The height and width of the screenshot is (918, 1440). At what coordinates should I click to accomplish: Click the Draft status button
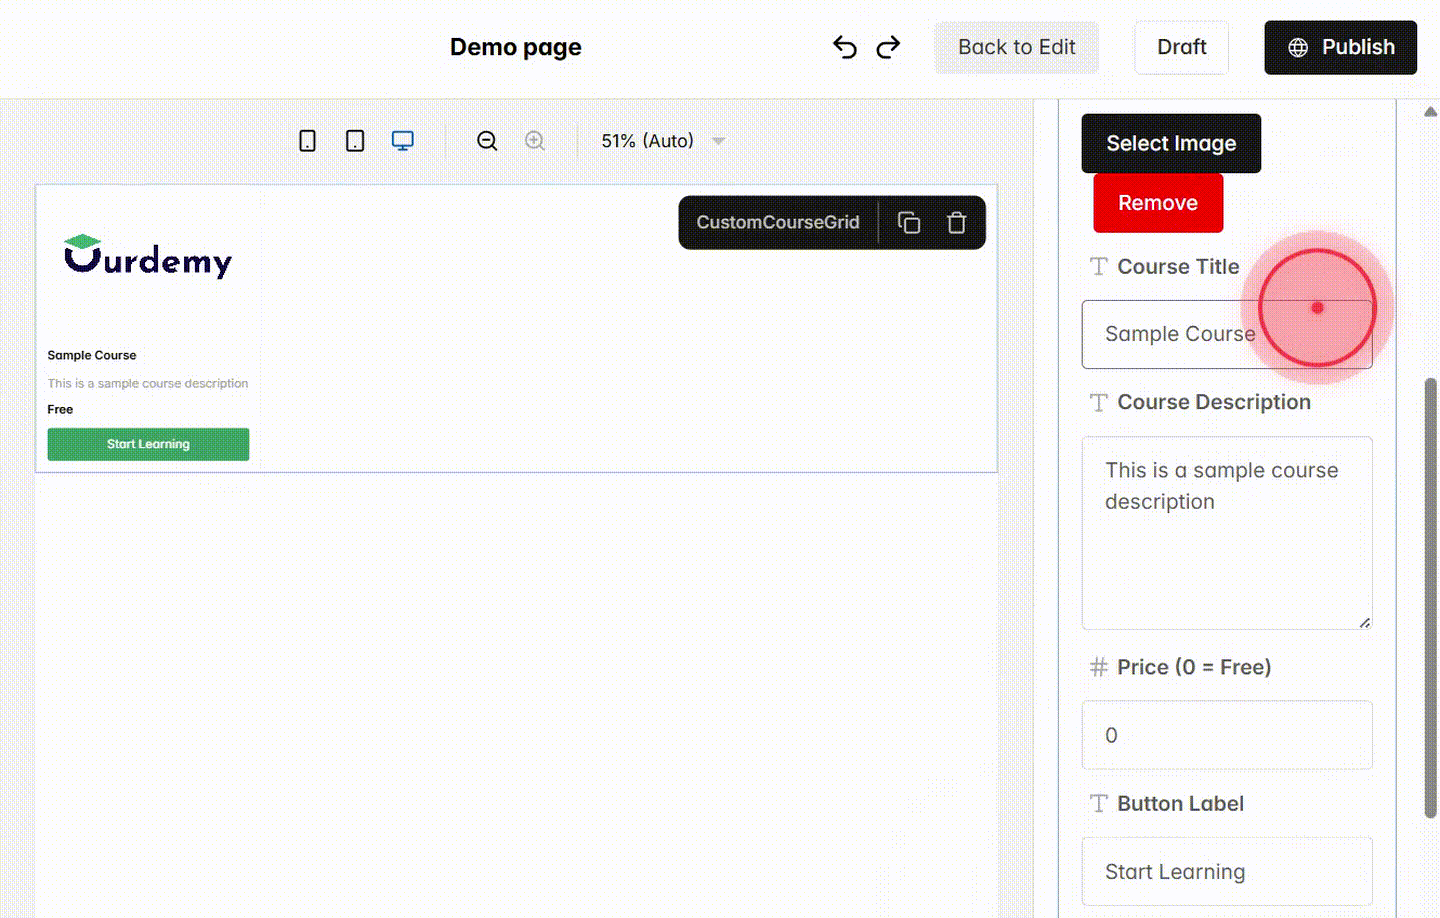coord(1181,46)
